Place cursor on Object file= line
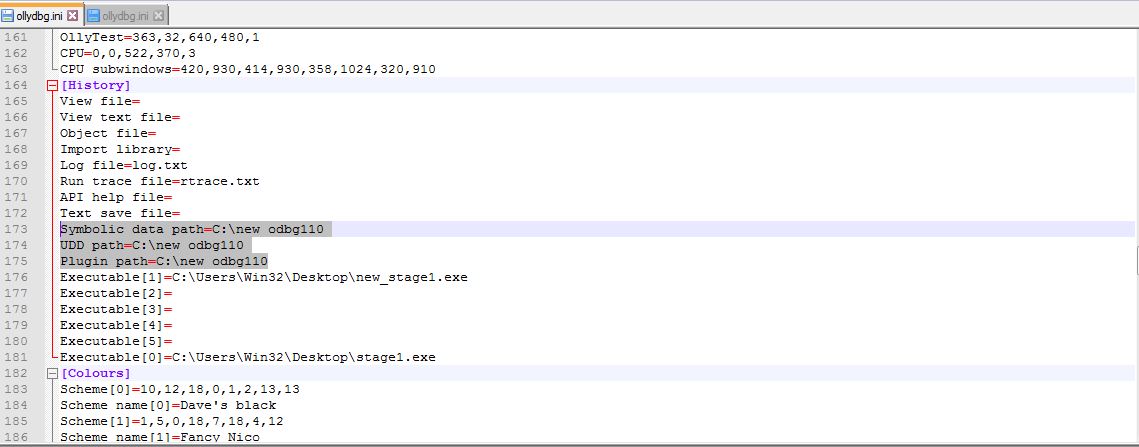Screen dimensions: 1139x447 click(108, 133)
